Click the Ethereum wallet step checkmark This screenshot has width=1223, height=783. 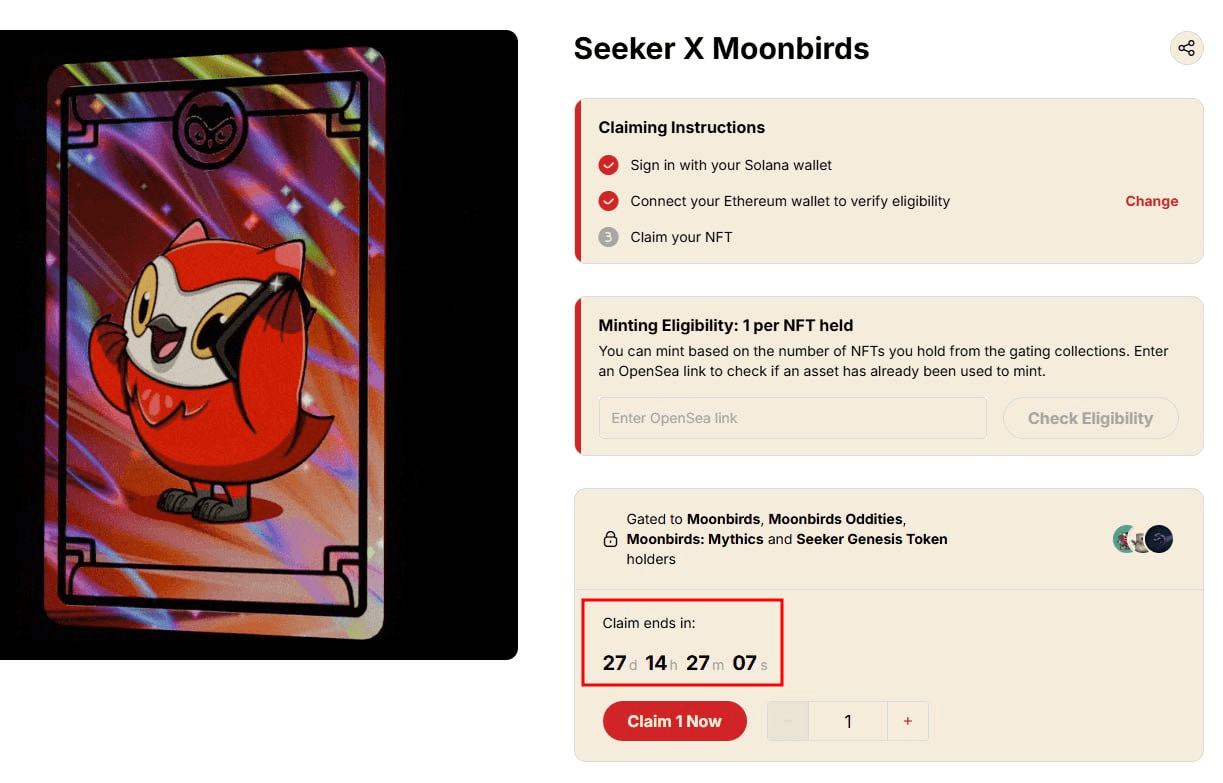click(608, 201)
